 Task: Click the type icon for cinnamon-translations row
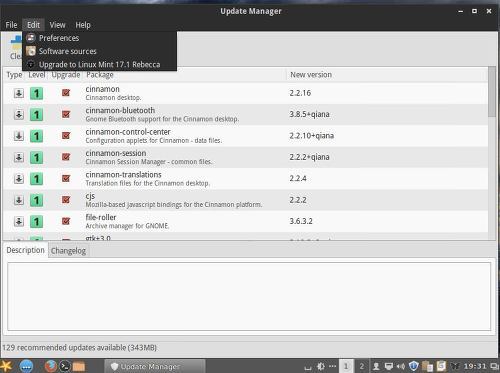click(19, 178)
